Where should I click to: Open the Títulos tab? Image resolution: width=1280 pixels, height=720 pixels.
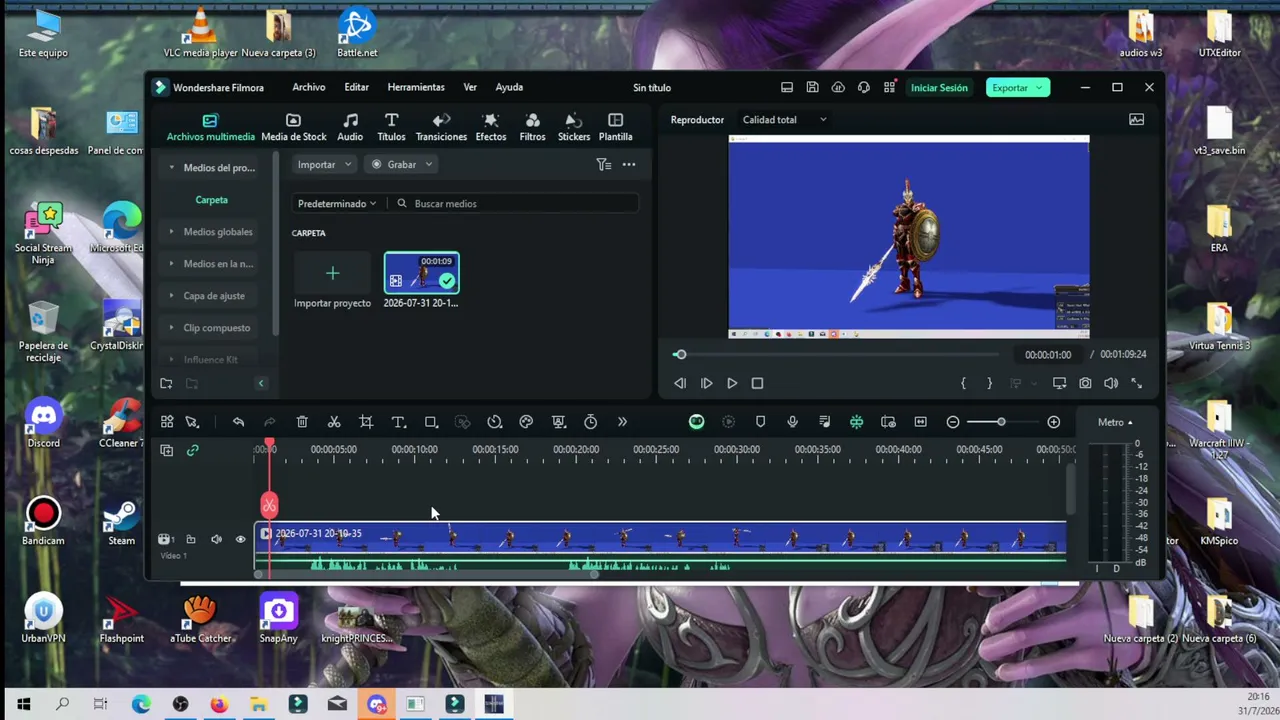391,127
